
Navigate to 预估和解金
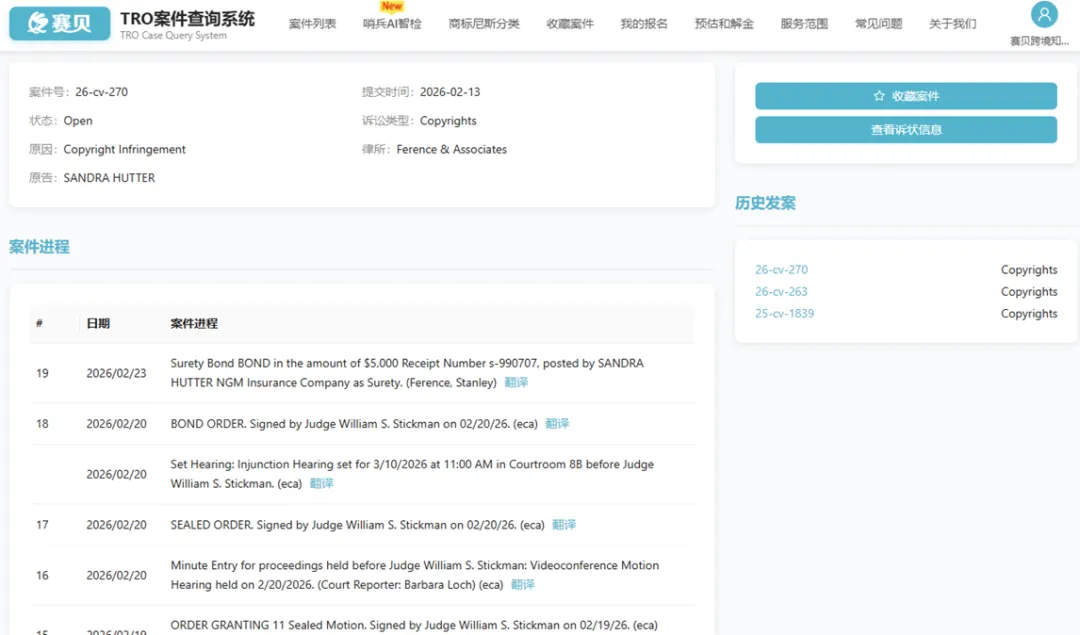[724, 24]
